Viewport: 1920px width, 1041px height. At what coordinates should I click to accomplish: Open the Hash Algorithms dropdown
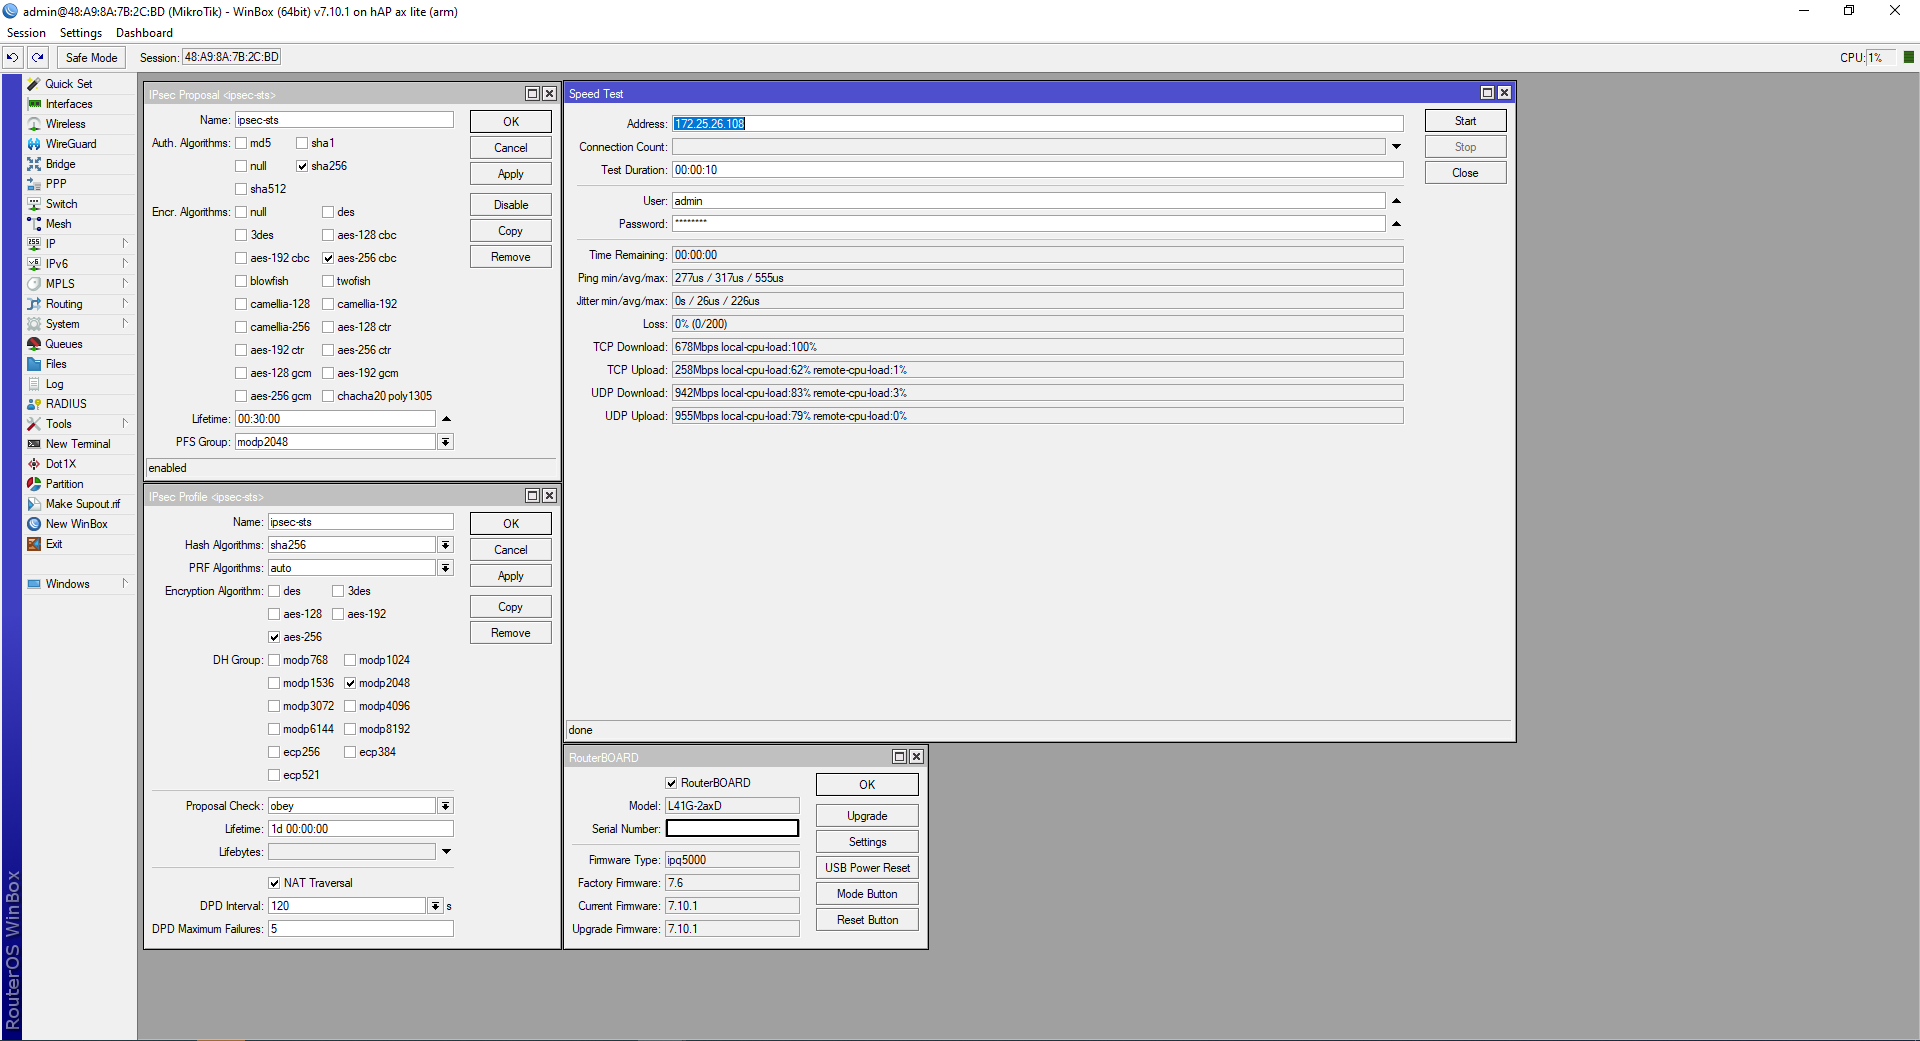446,545
